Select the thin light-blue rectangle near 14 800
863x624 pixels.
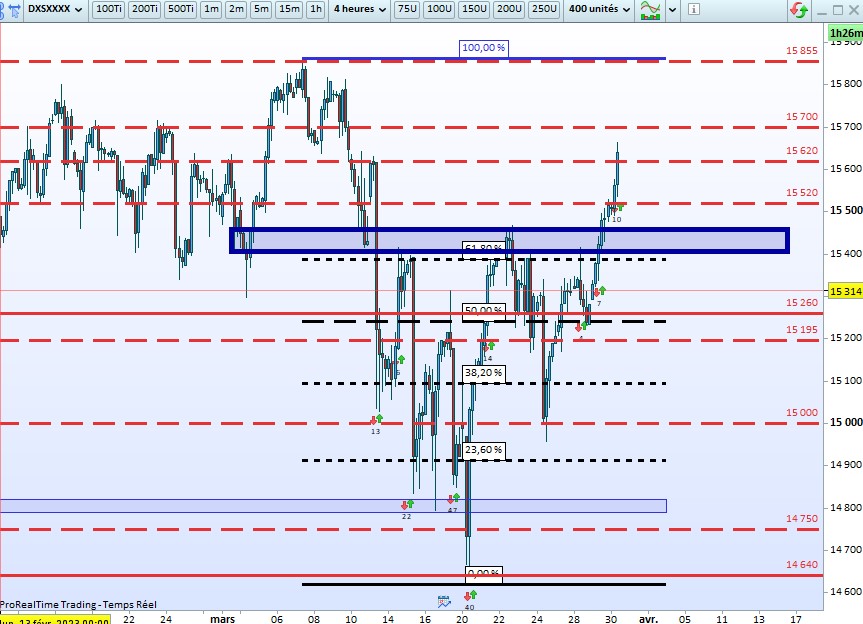point(333,506)
